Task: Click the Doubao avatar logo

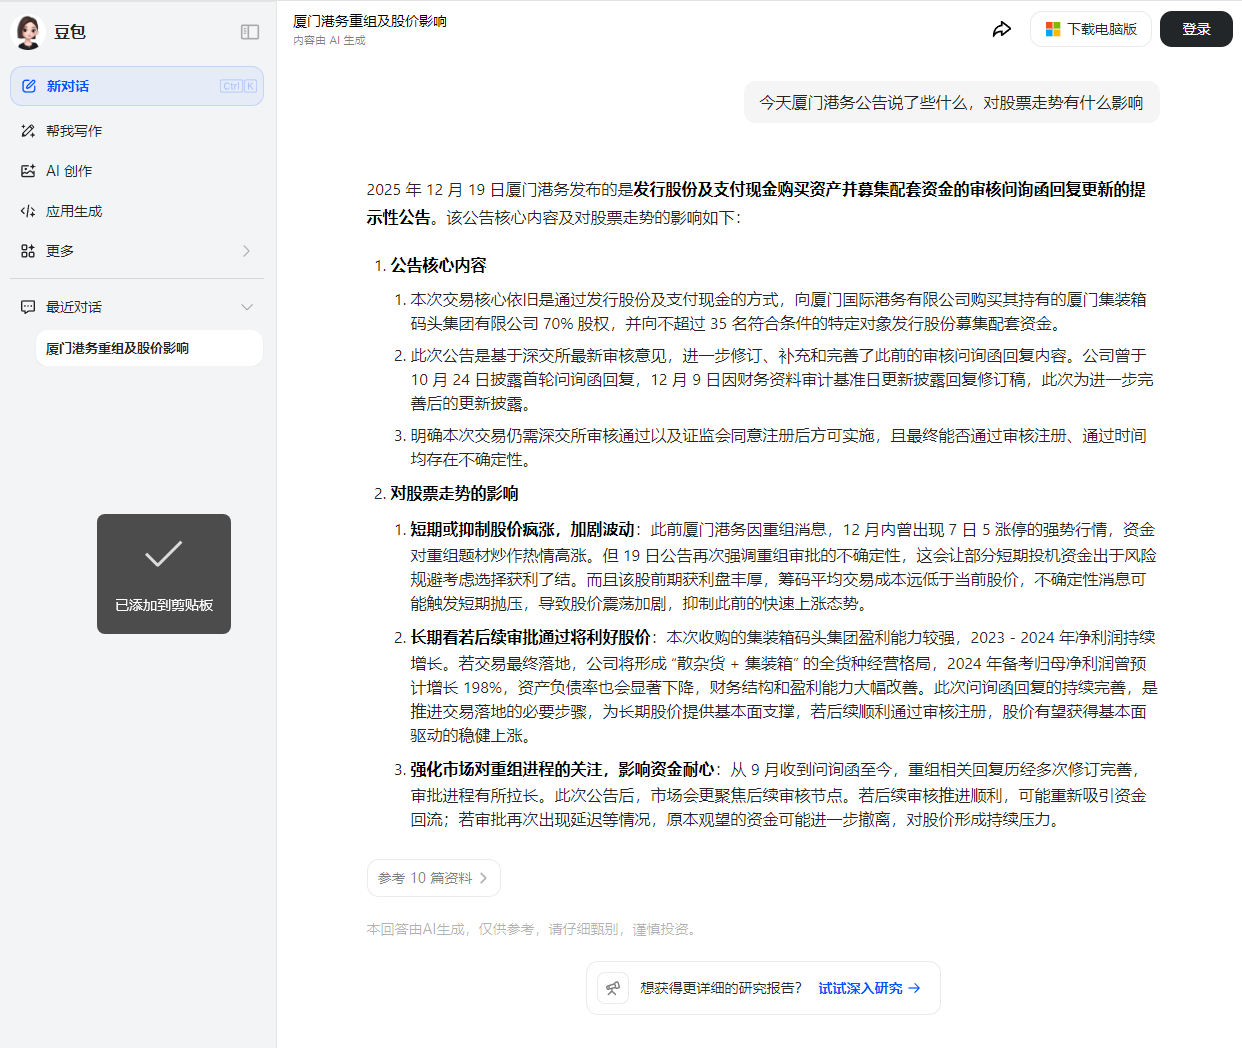Action: 28,32
